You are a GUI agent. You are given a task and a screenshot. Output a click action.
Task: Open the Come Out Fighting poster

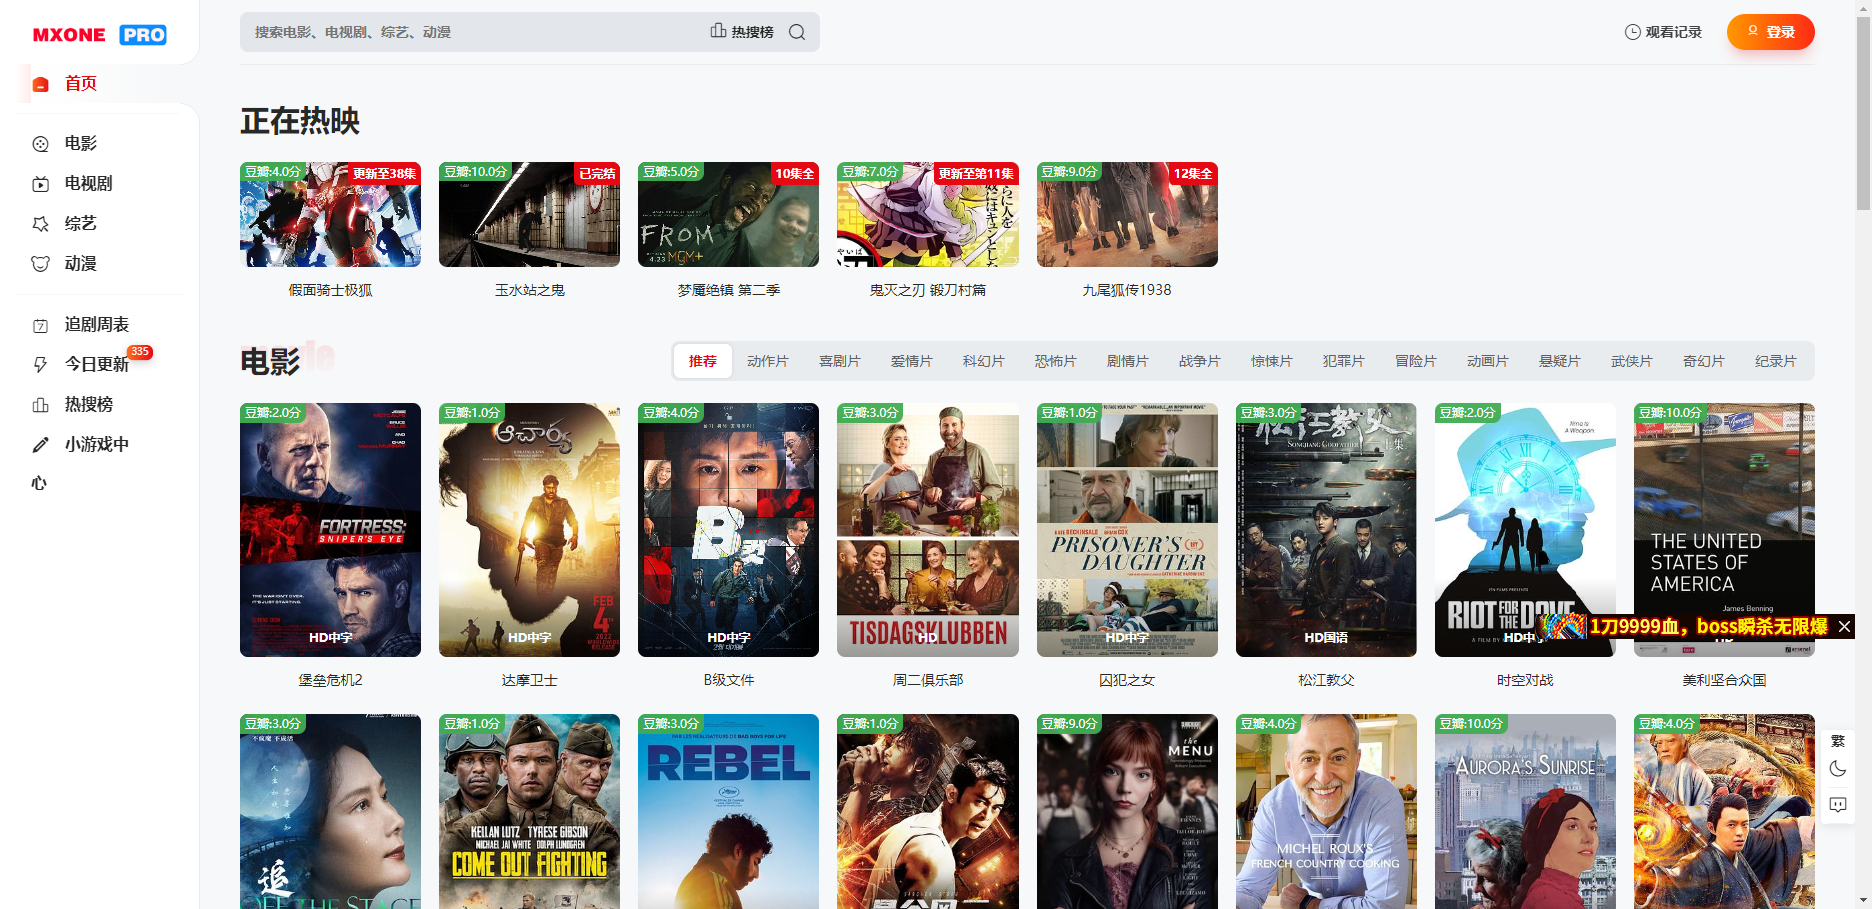529,812
